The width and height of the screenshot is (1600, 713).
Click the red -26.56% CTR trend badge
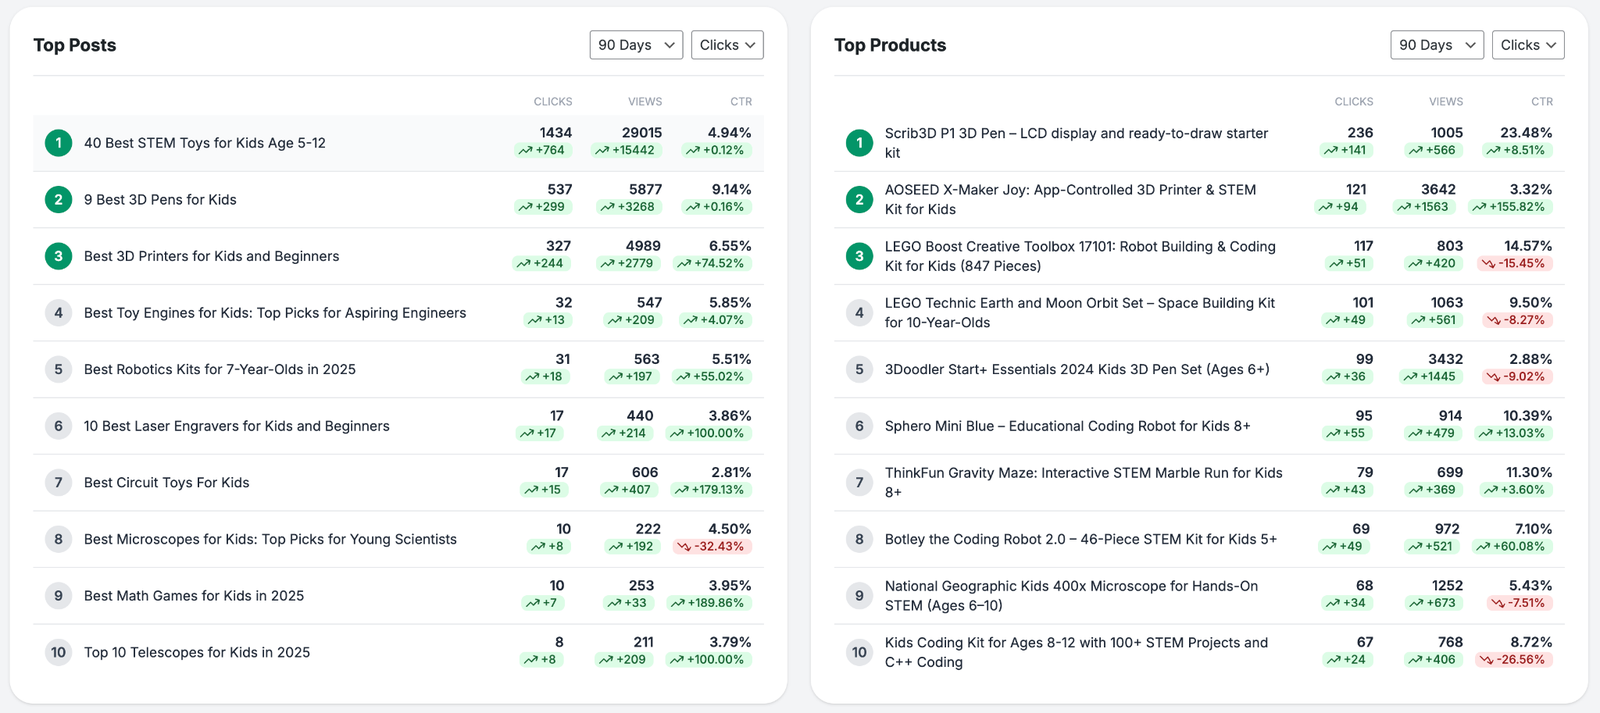pos(1513,660)
